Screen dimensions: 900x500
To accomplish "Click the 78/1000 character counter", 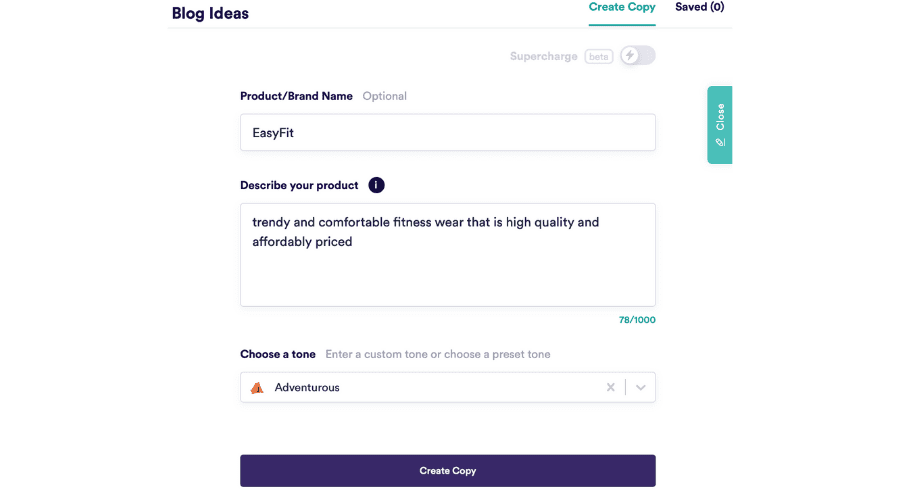I will pos(637,320).
